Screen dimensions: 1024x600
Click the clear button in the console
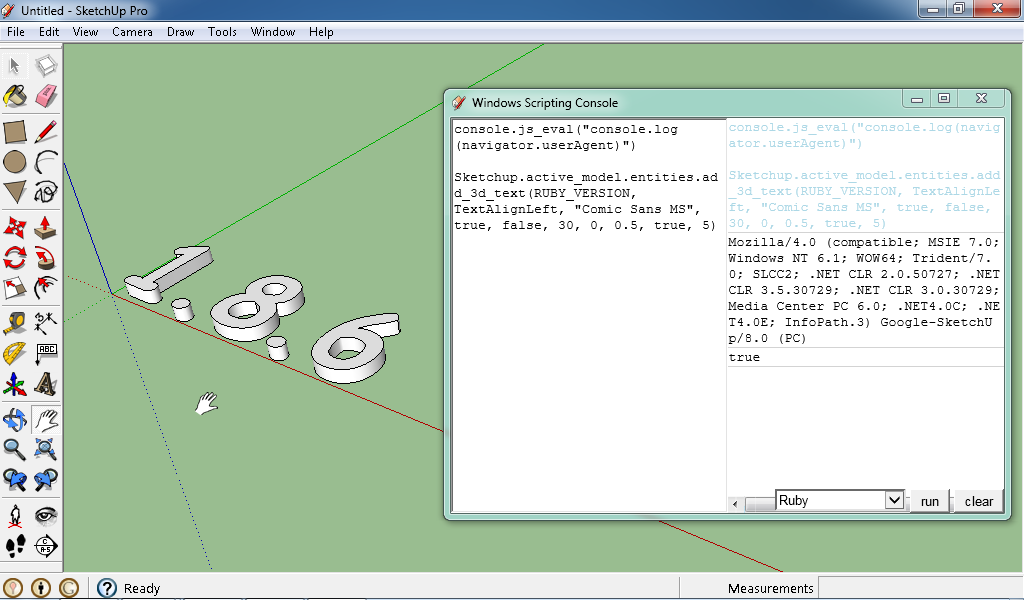pyautogui.click(x=978, y=501)
